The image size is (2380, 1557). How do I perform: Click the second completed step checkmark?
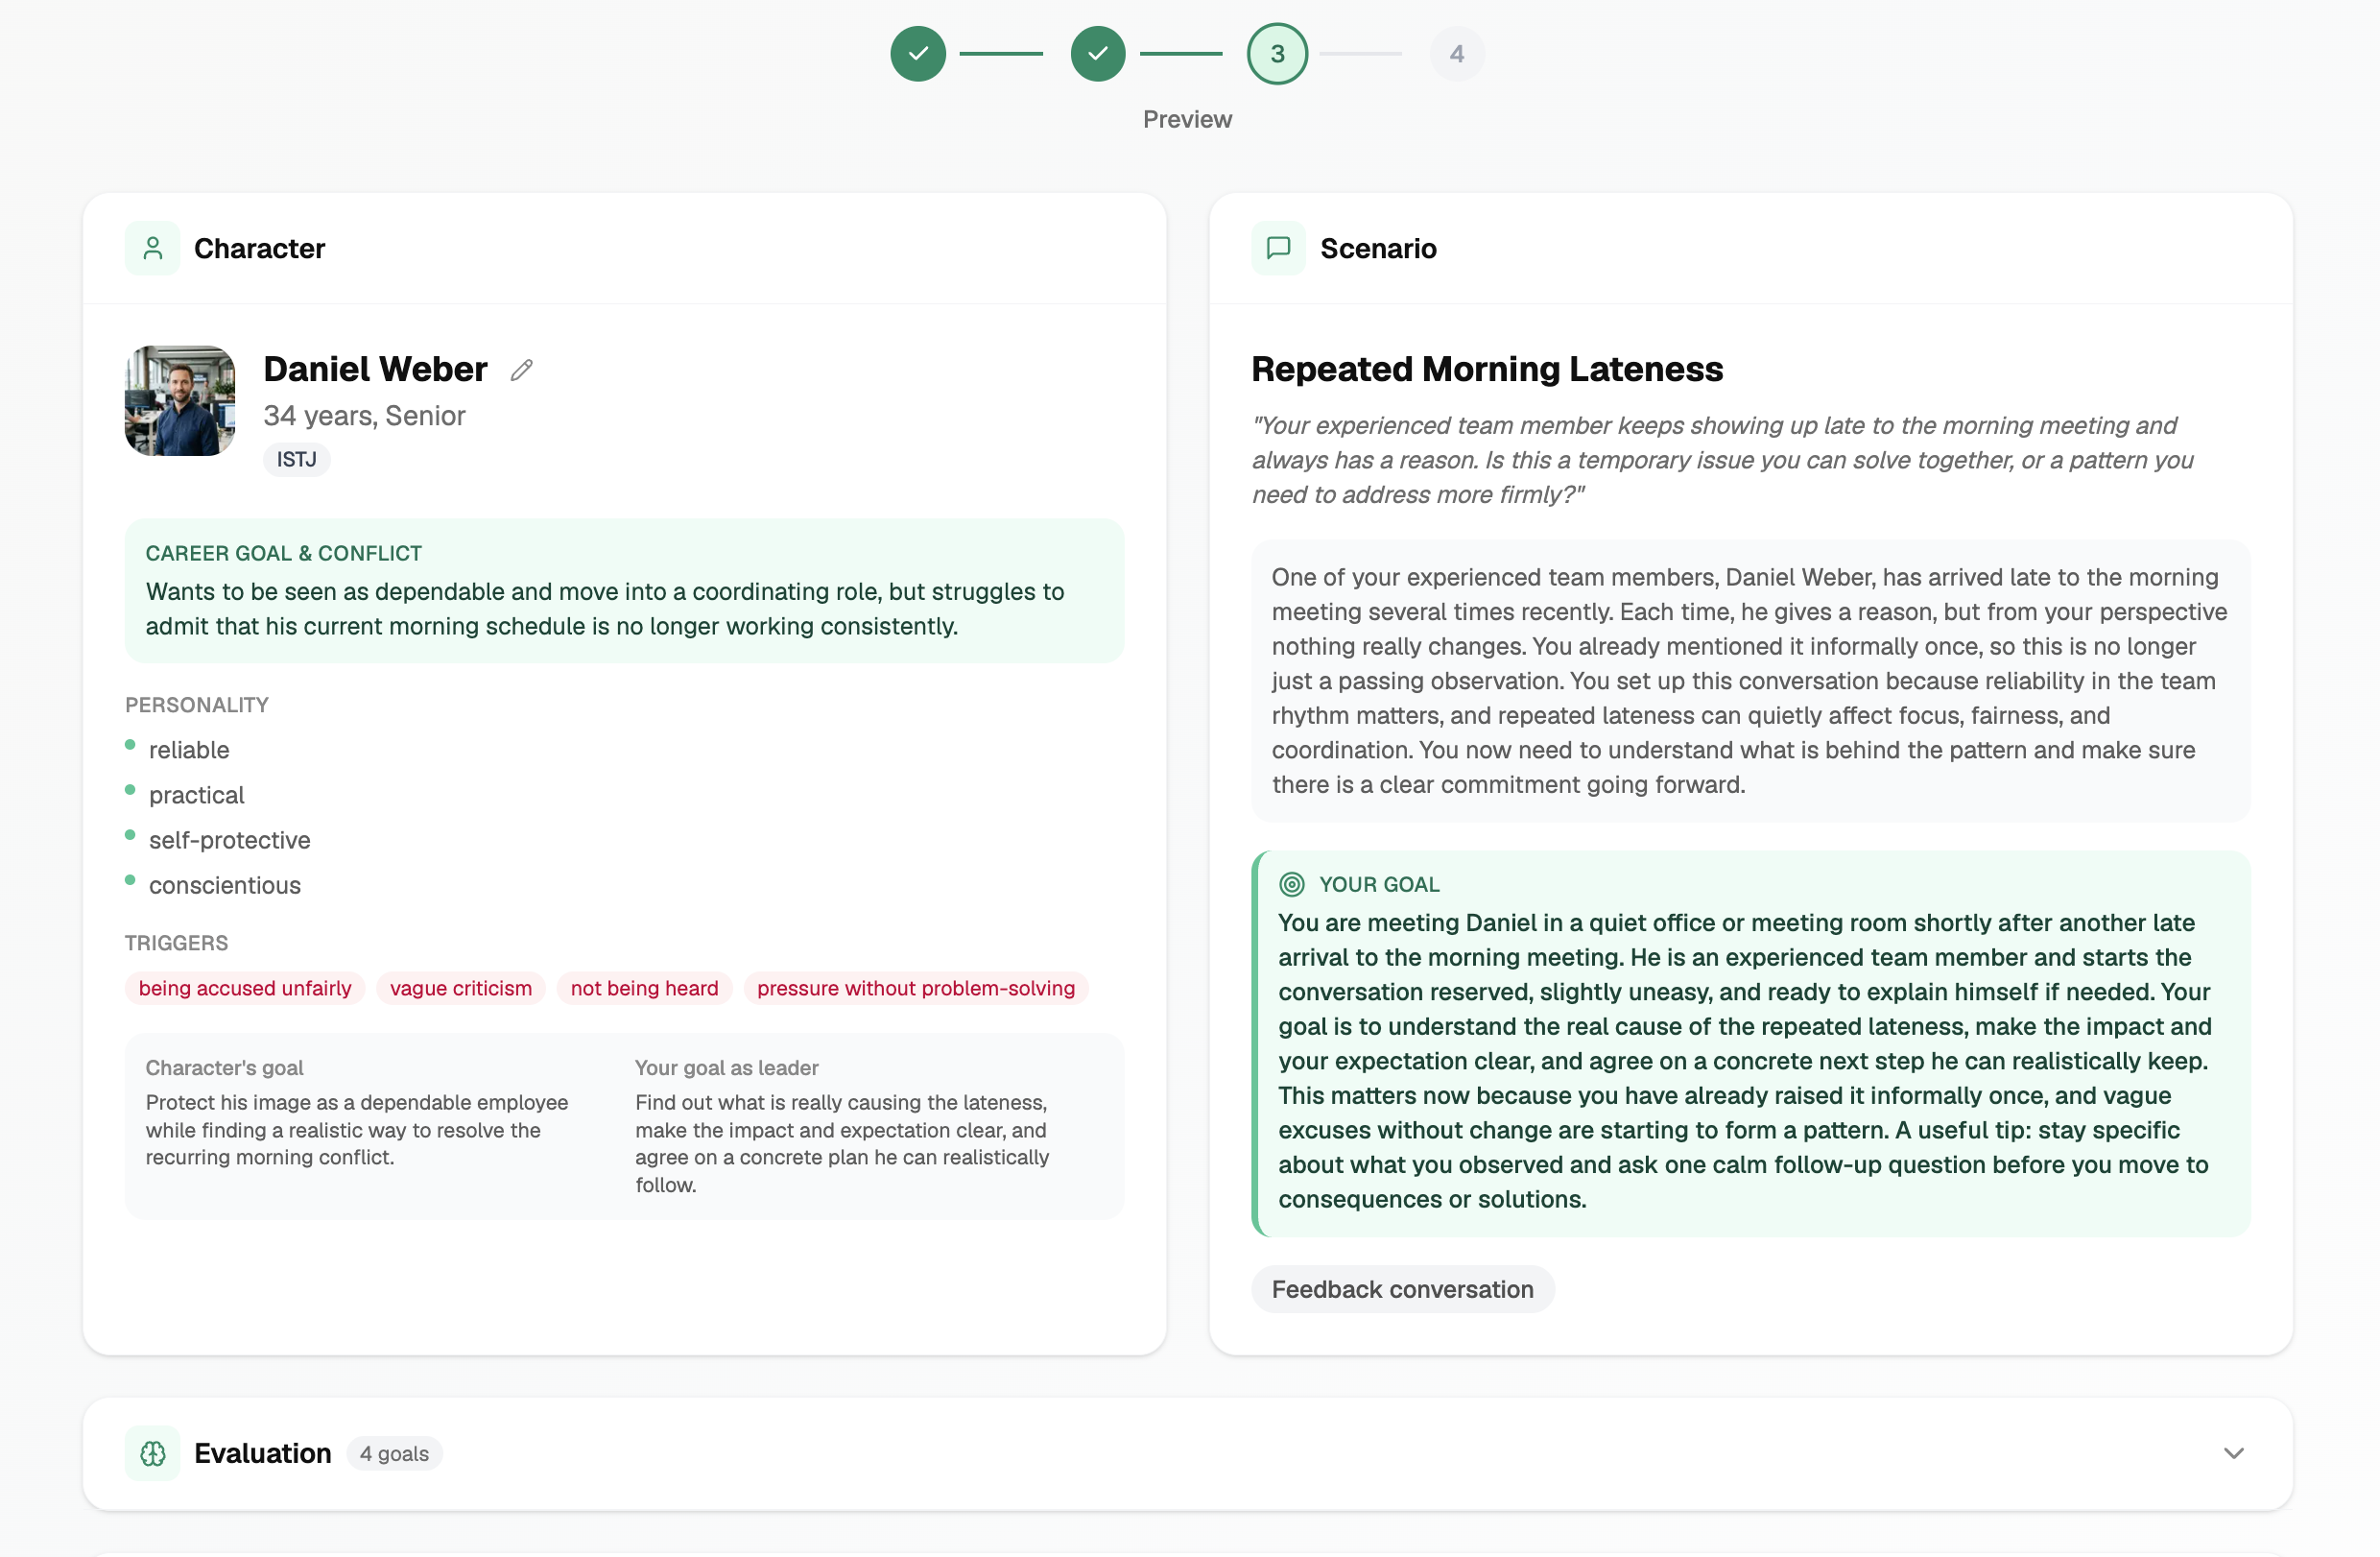click(1096, 54)
